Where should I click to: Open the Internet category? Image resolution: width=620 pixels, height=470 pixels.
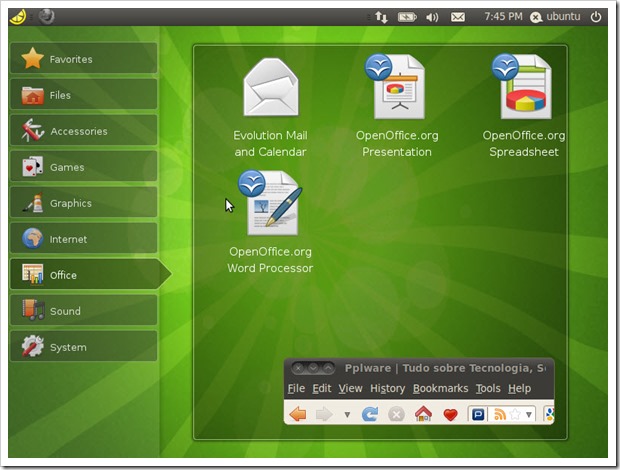click(83, 239)
